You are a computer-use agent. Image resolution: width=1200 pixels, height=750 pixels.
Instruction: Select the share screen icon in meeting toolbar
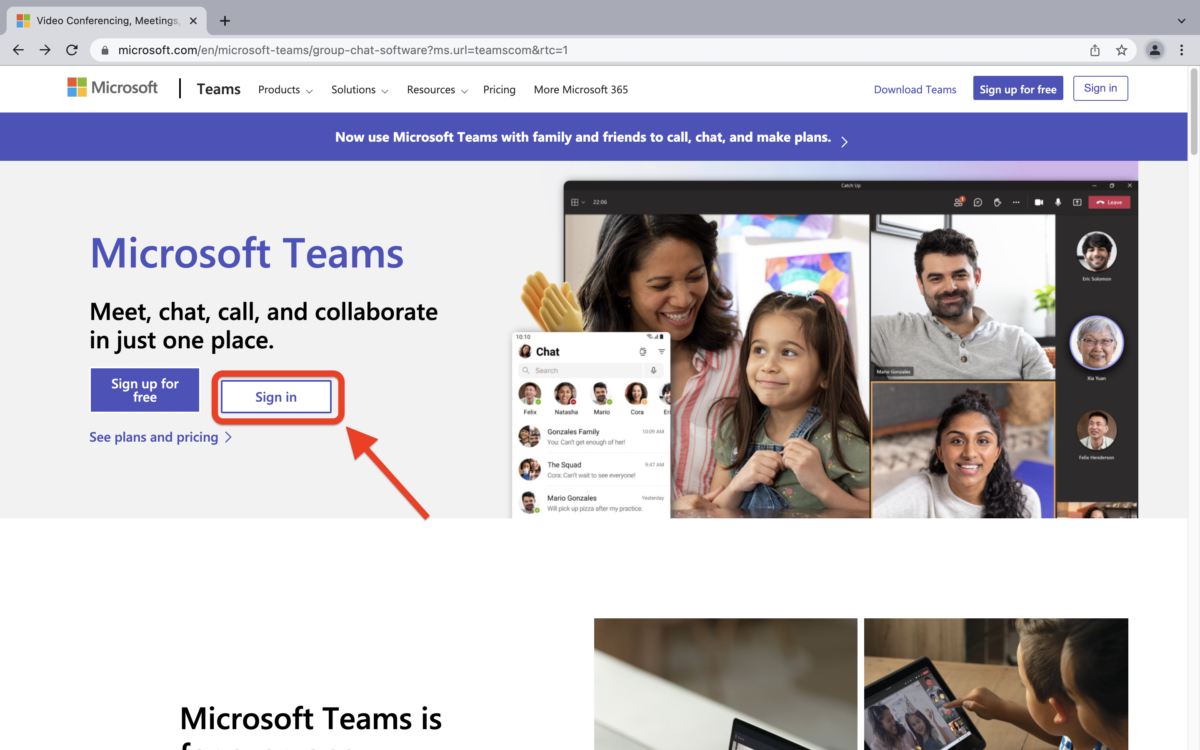pyautogui.click(x=1077, y=202)
